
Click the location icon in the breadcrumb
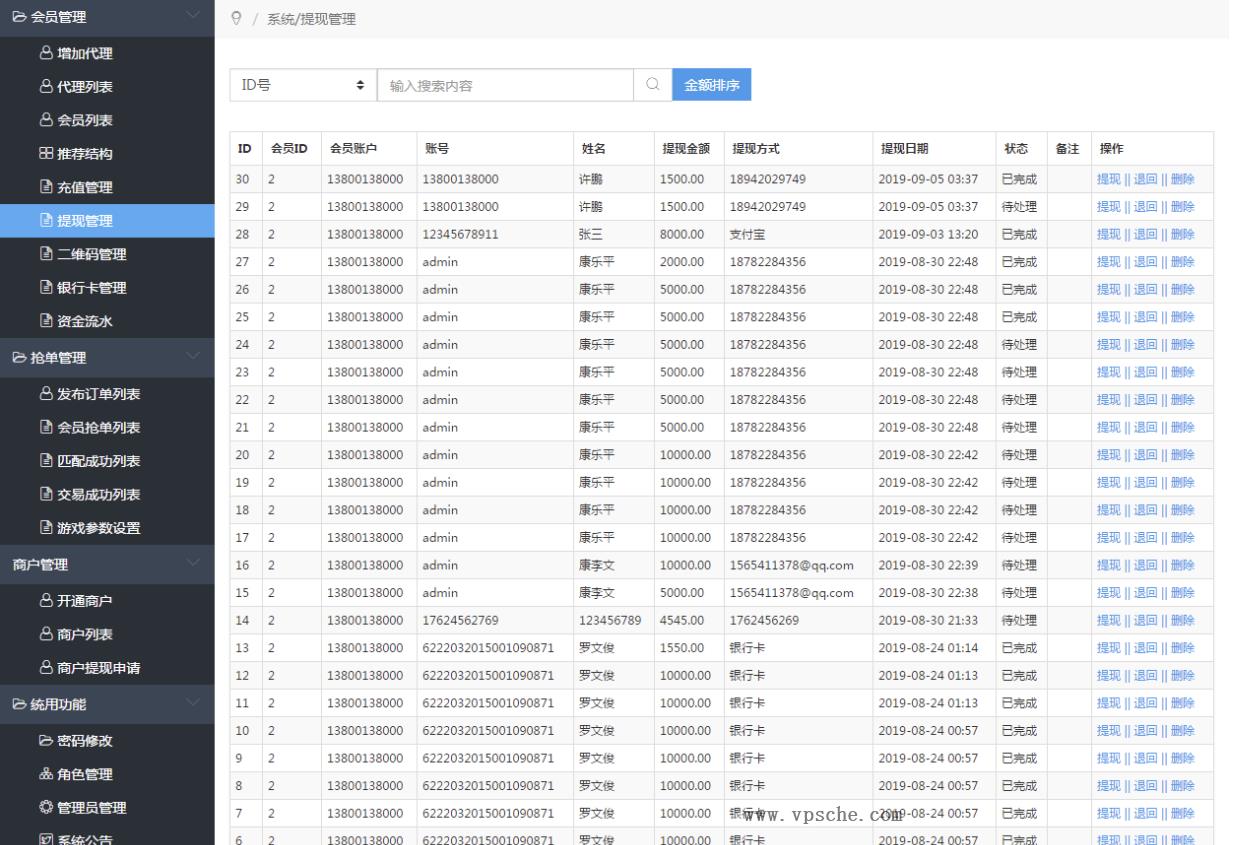235,19
